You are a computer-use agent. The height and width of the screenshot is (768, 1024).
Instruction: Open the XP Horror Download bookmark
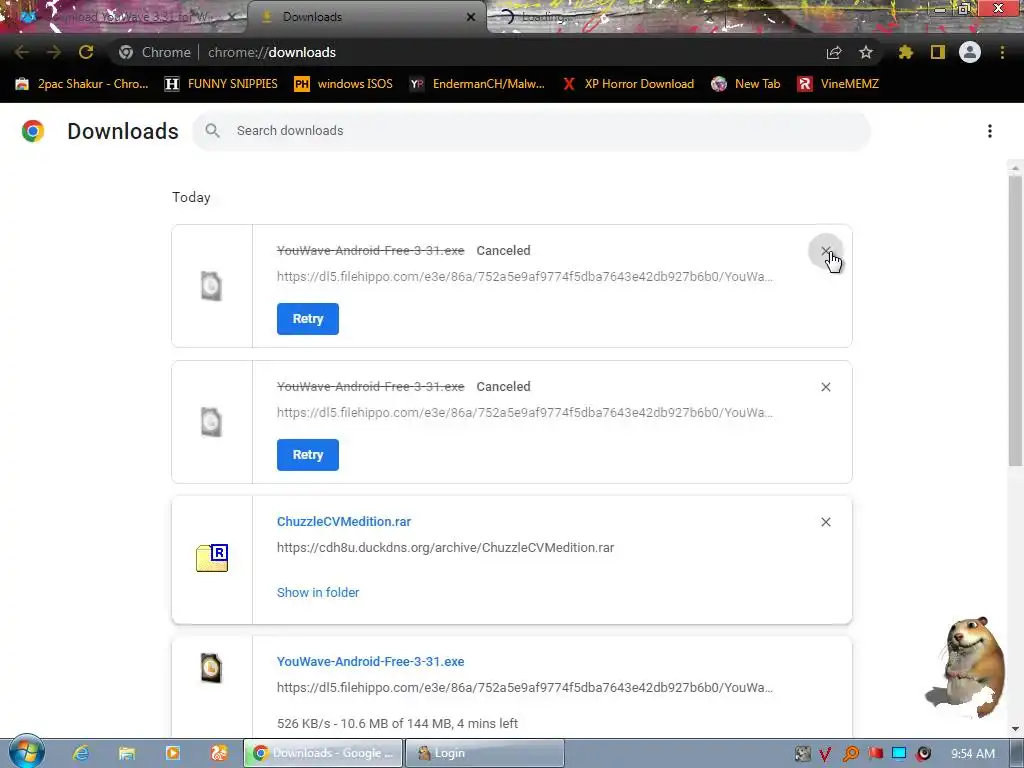click(x=628, y=84)
